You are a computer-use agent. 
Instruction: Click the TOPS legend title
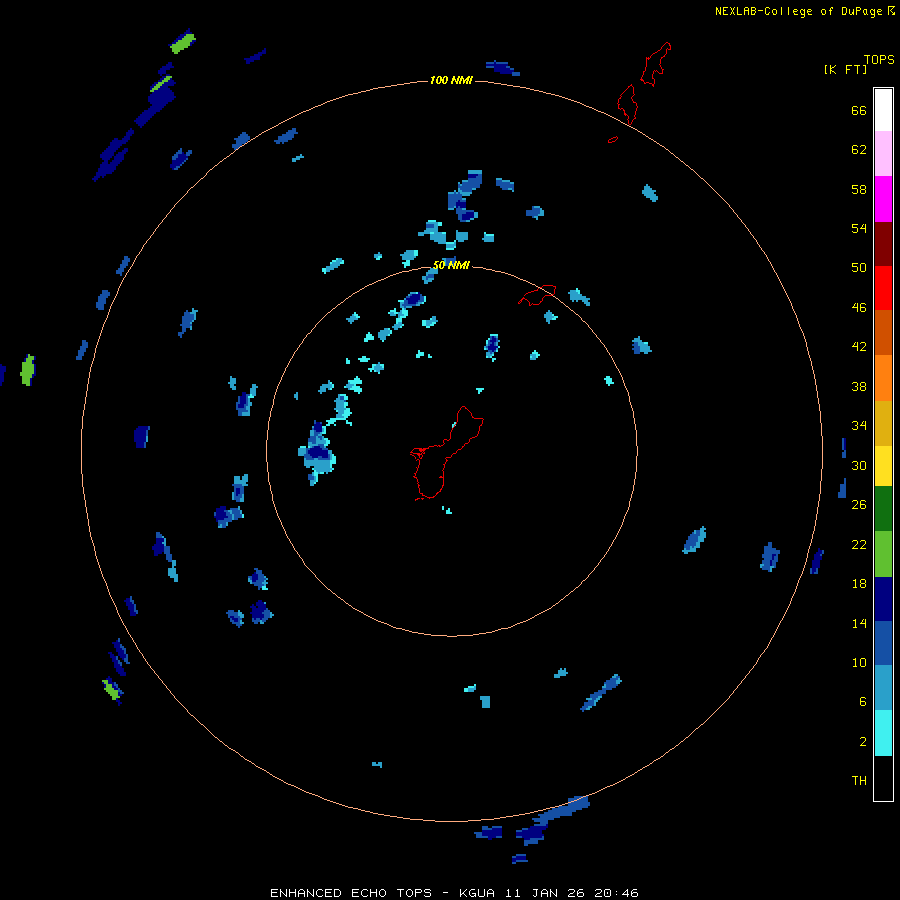[x=879, y=59]
